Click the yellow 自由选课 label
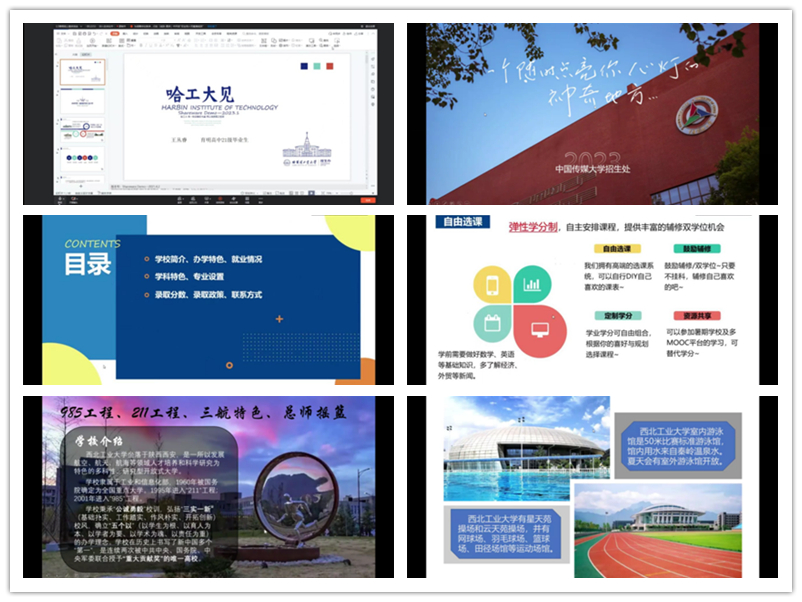 coord(616,249)
